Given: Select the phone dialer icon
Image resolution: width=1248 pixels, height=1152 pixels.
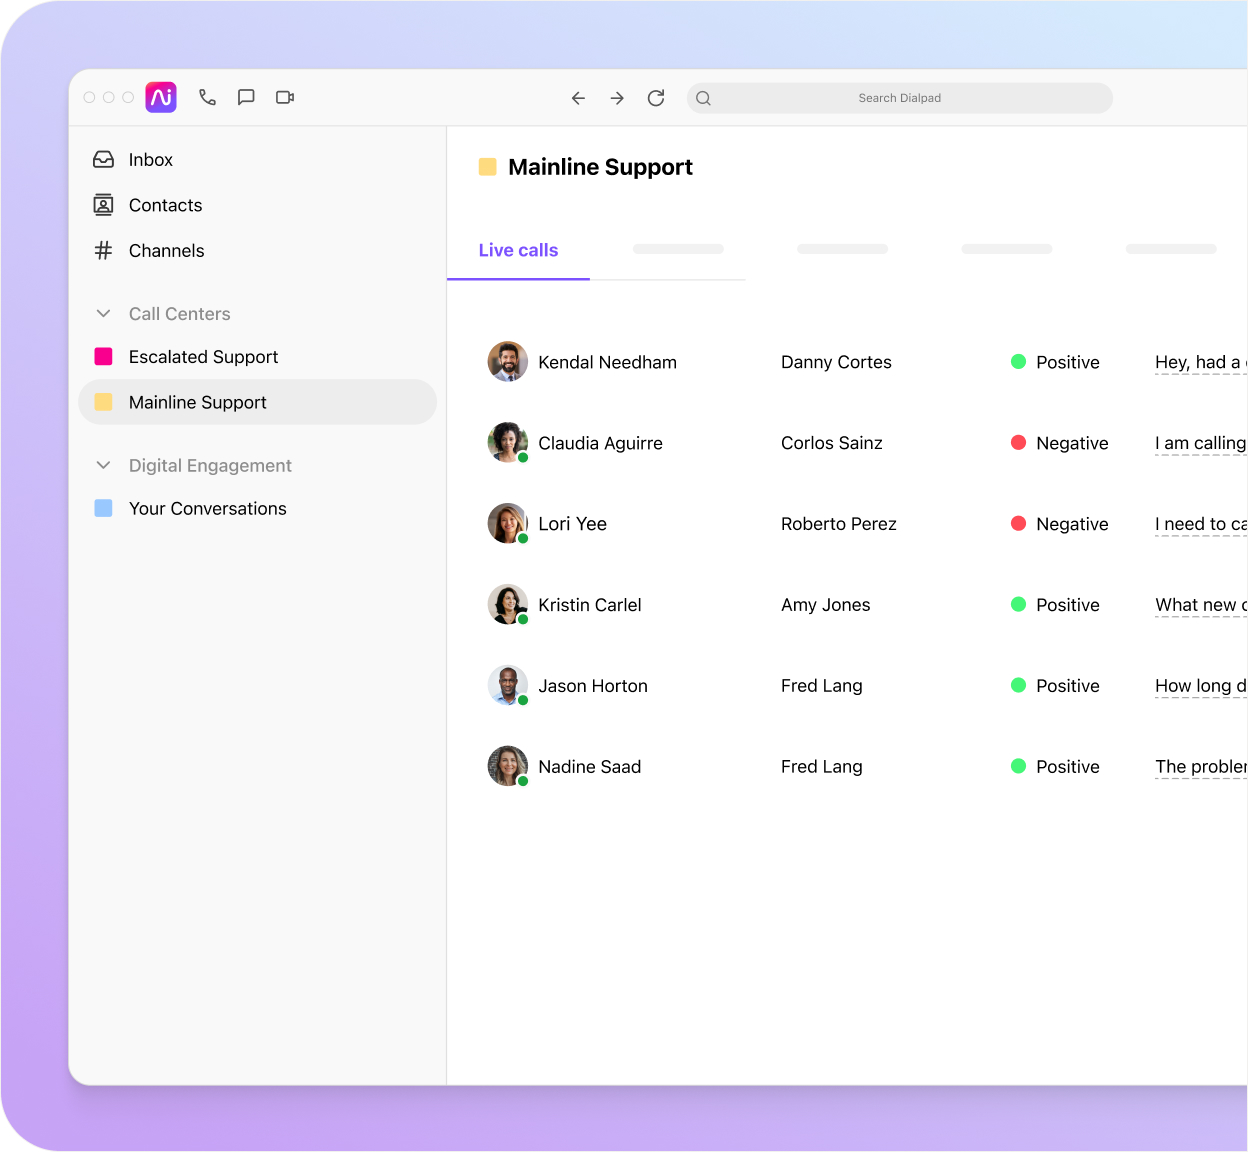Looking at the screenshot, I should click(207, 97).
